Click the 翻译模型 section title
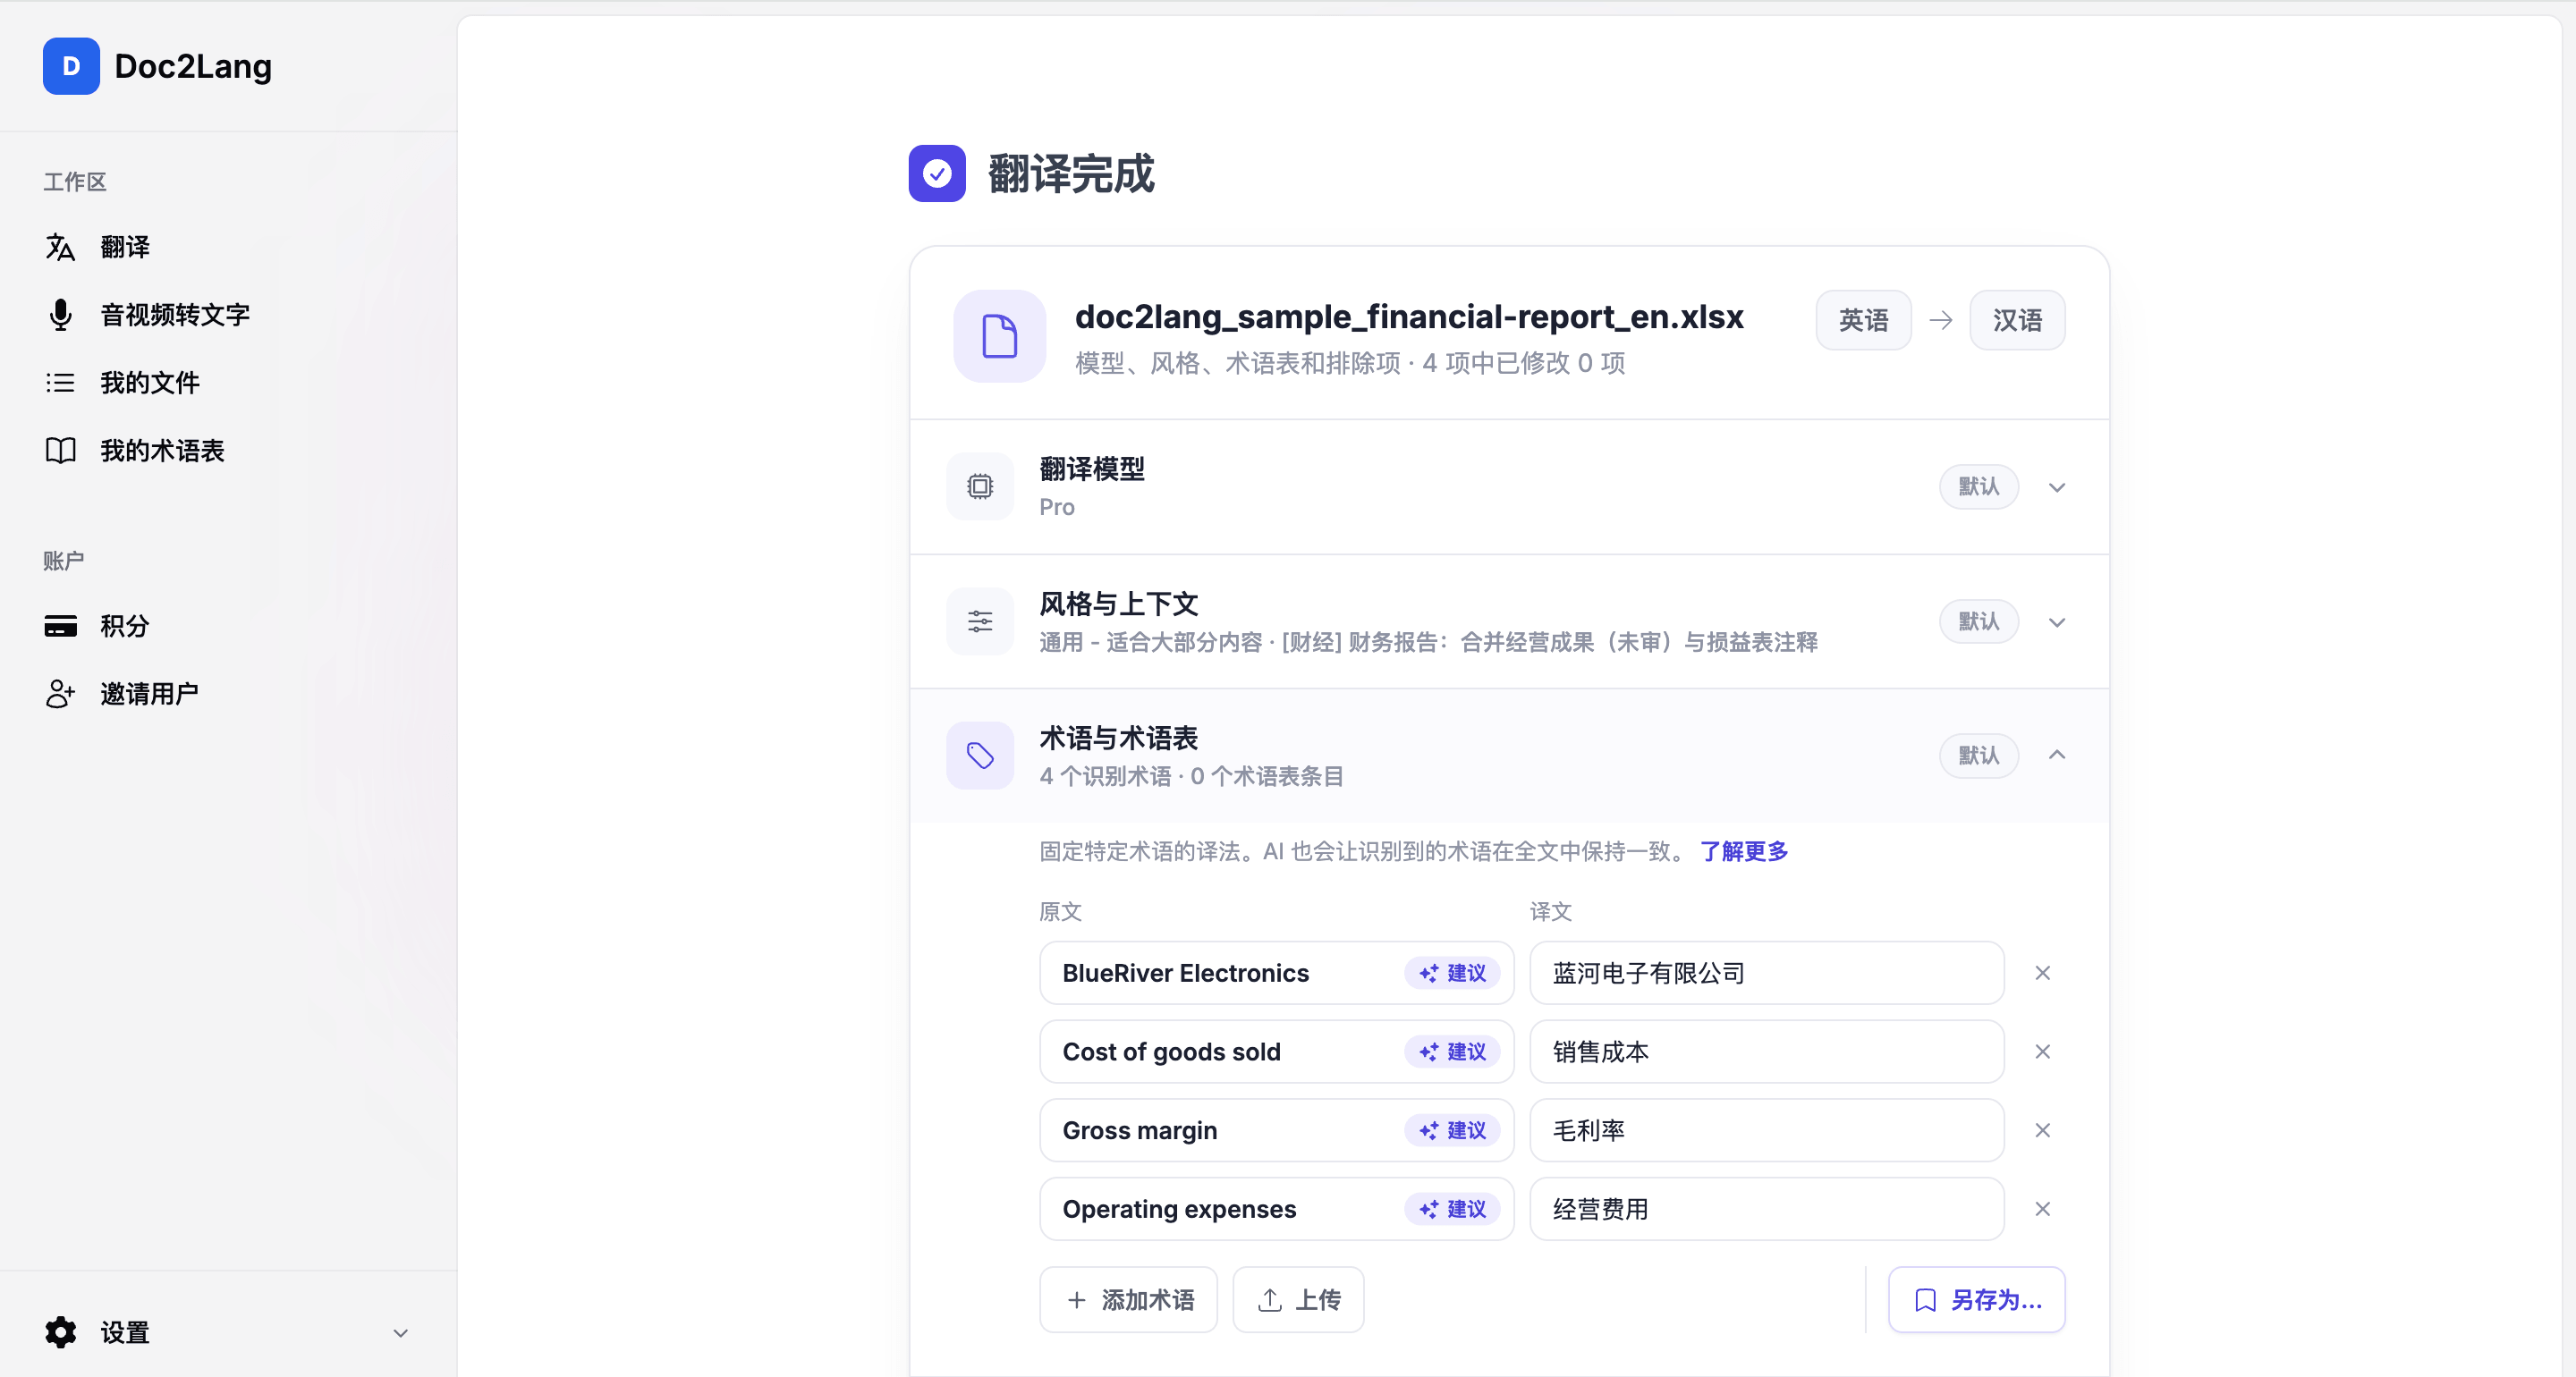 click(1092, 469)
